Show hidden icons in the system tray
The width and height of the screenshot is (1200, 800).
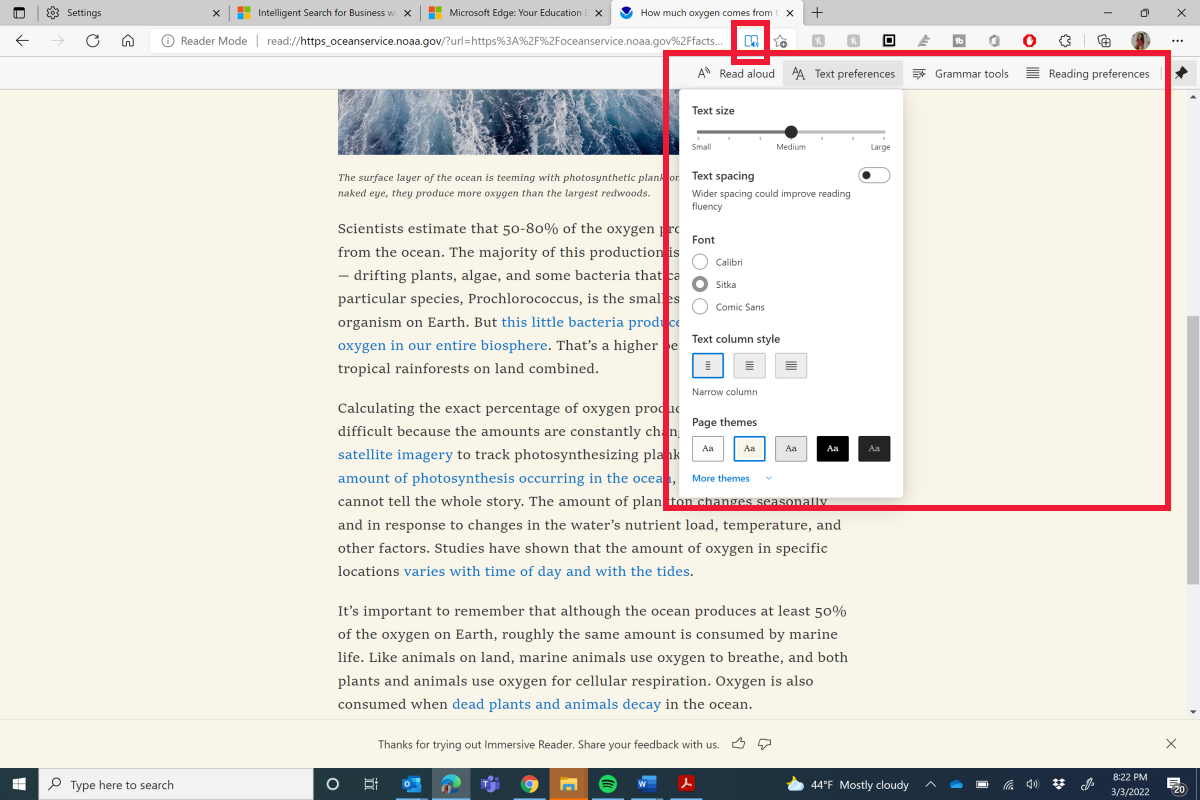930,784
